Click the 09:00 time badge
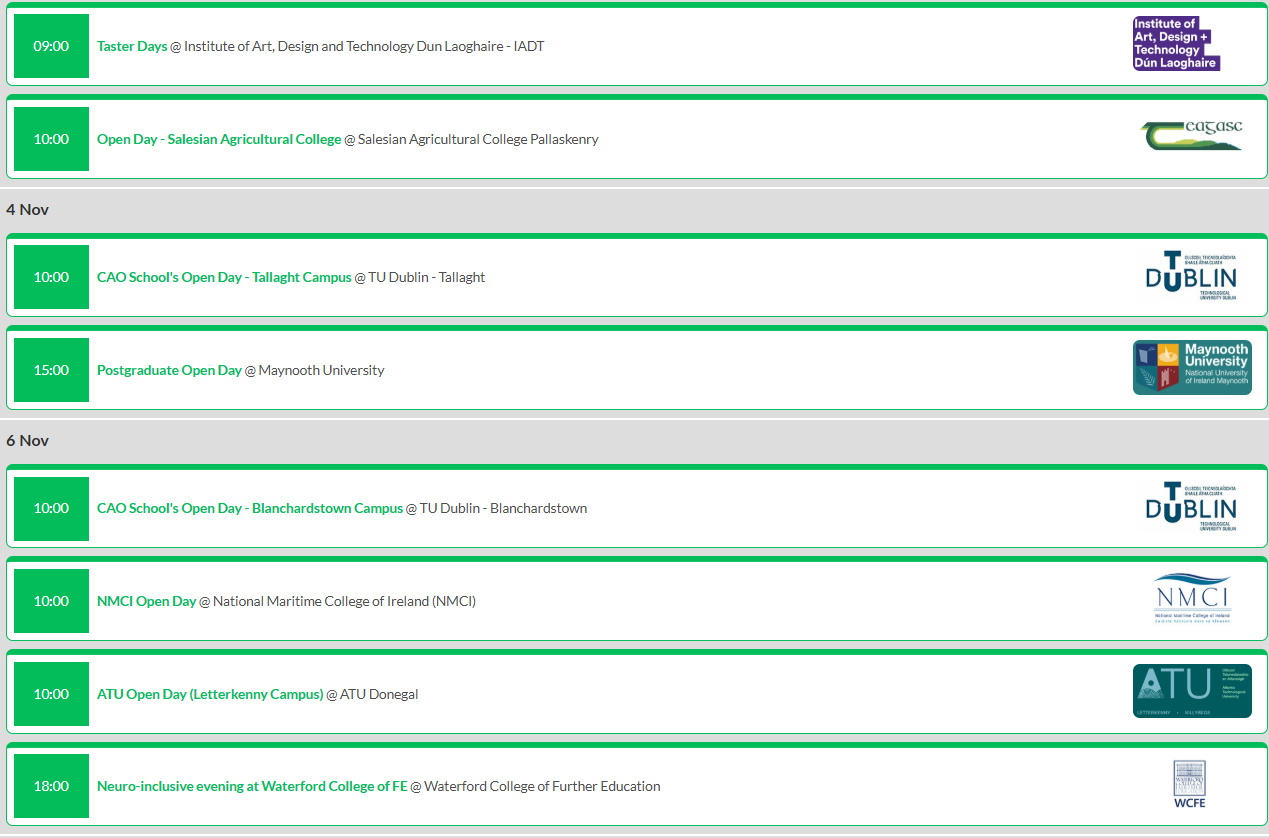Viewport: 1269px width, 838px height. [51, 46]
